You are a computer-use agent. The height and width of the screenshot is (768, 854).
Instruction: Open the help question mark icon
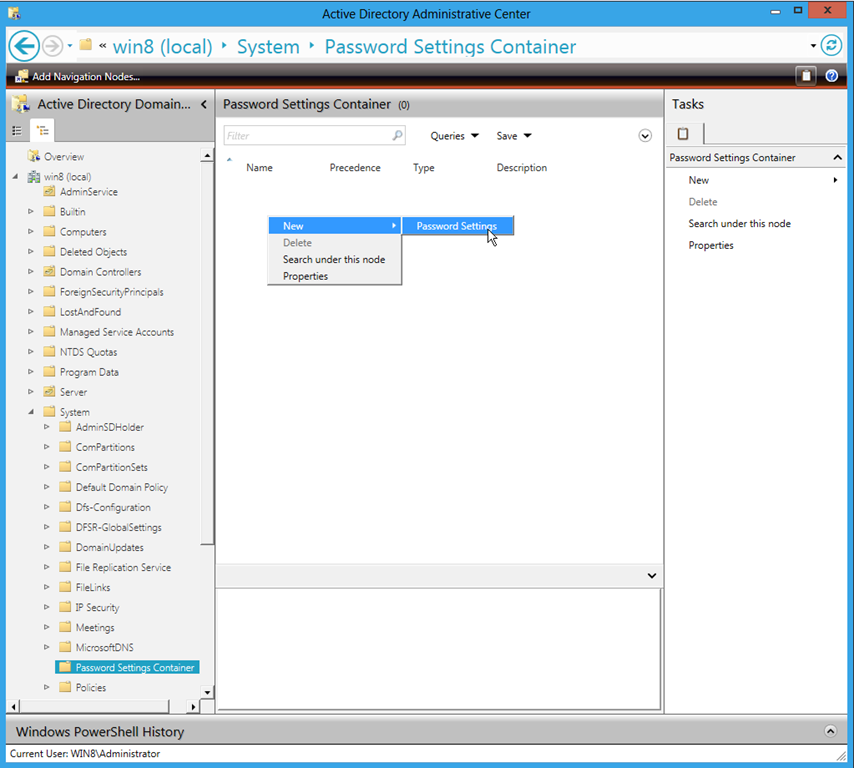pyautogui.click(x=831, y=76)
